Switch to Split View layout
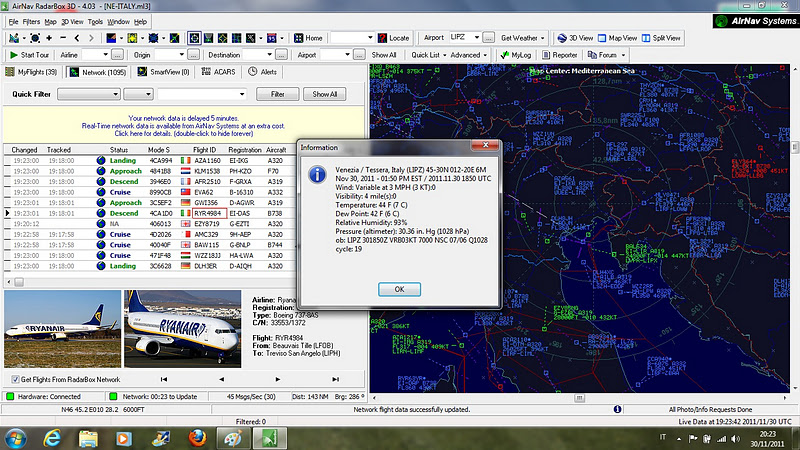This screenshot has height=450, width=800. pyautogui.click(x=661, y=38)
